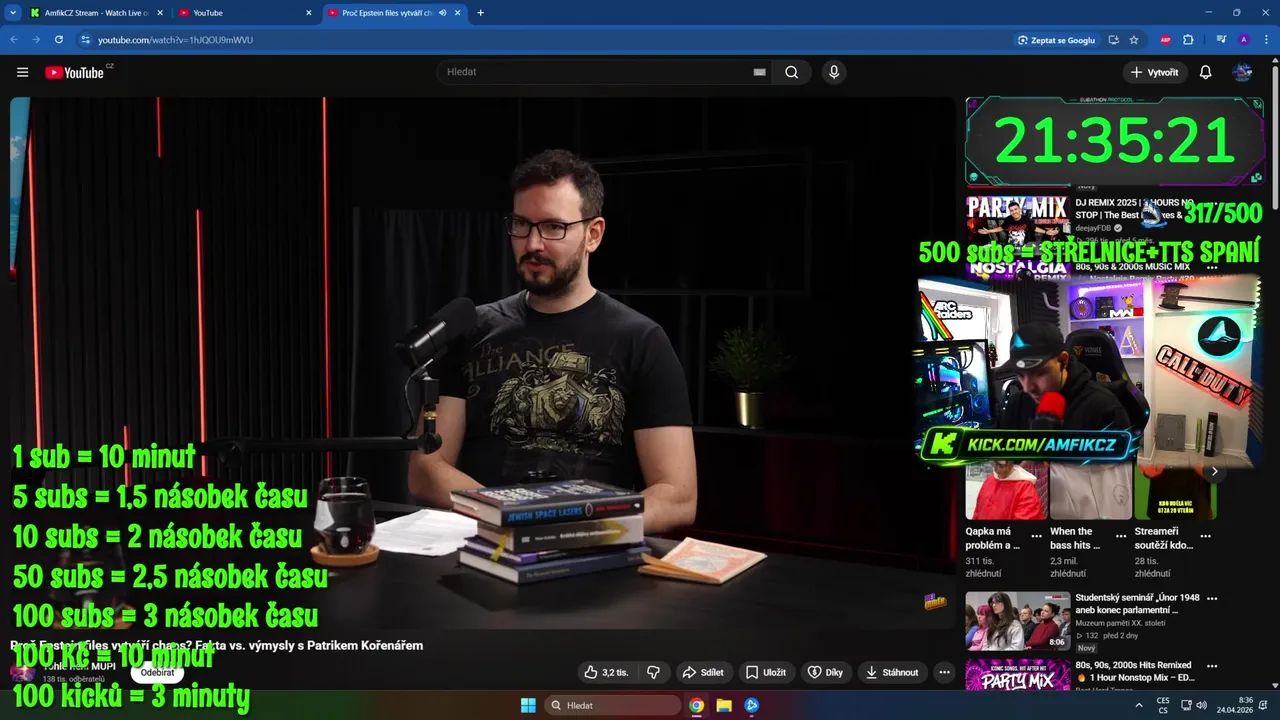The height and width of the screenshot is (720, 1280).
Task: Navigate forward in Chrome
Action: click(36, 40)
